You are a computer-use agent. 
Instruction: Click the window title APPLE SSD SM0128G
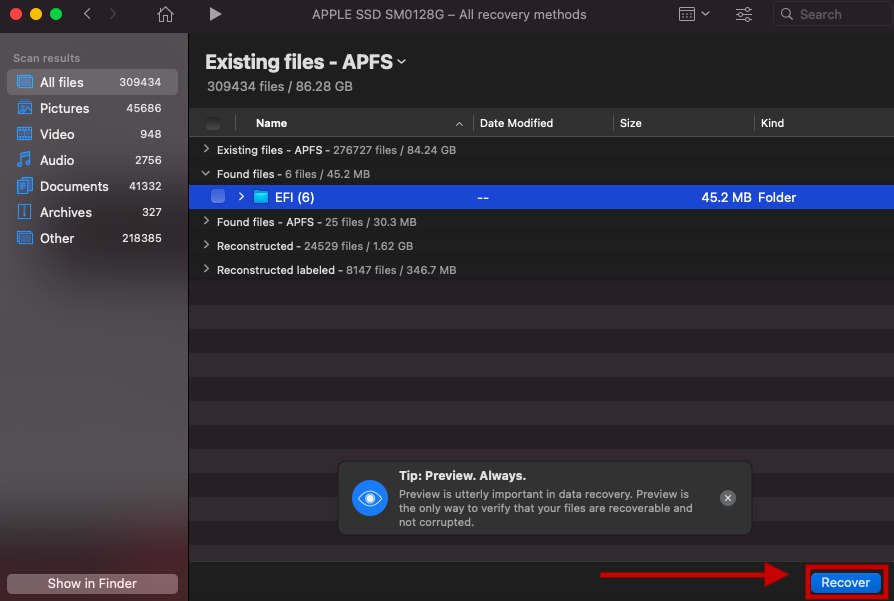449,14
